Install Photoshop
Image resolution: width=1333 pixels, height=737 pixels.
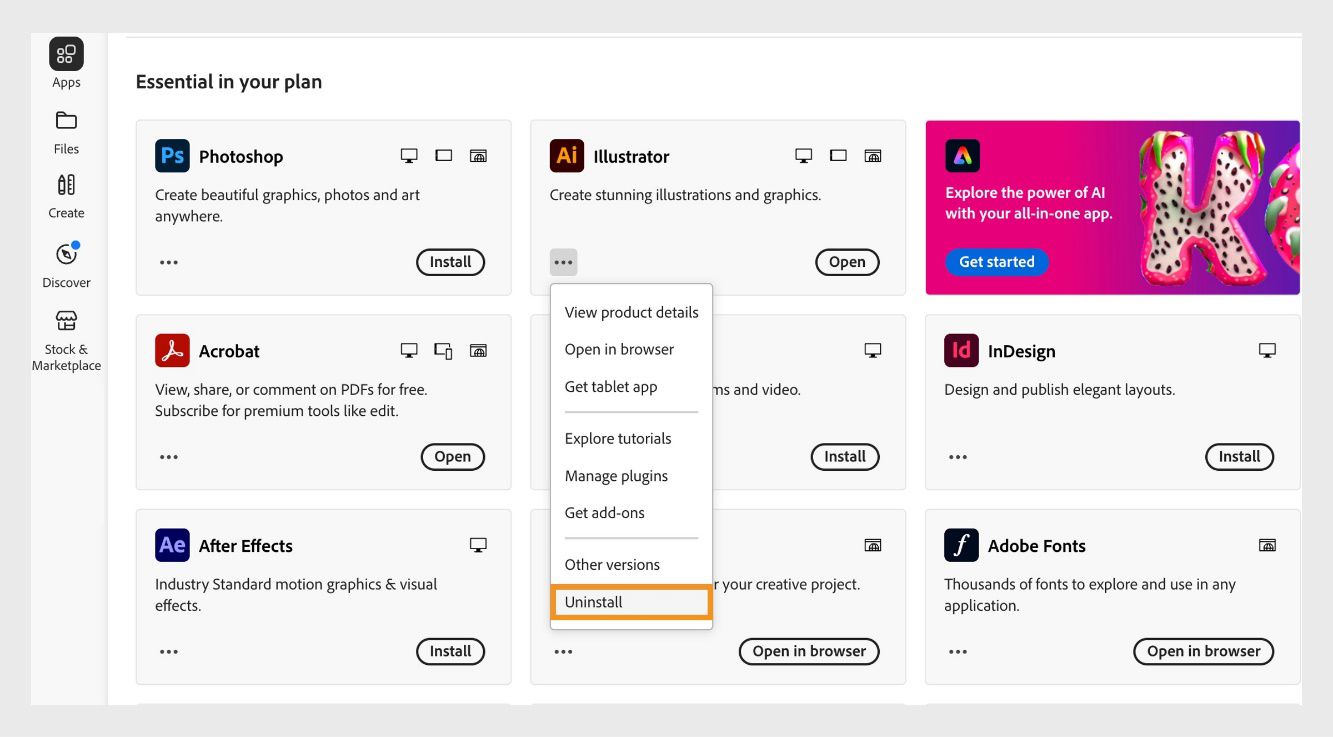[x=450, y=262]
